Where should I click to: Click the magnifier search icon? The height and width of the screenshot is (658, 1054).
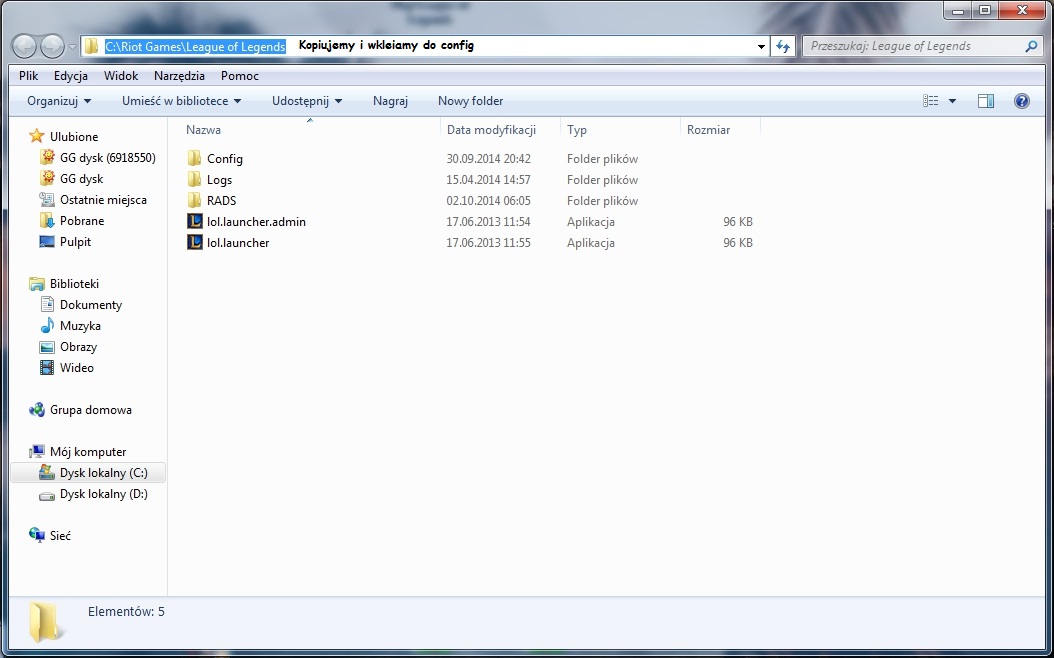pos(1031,46)
